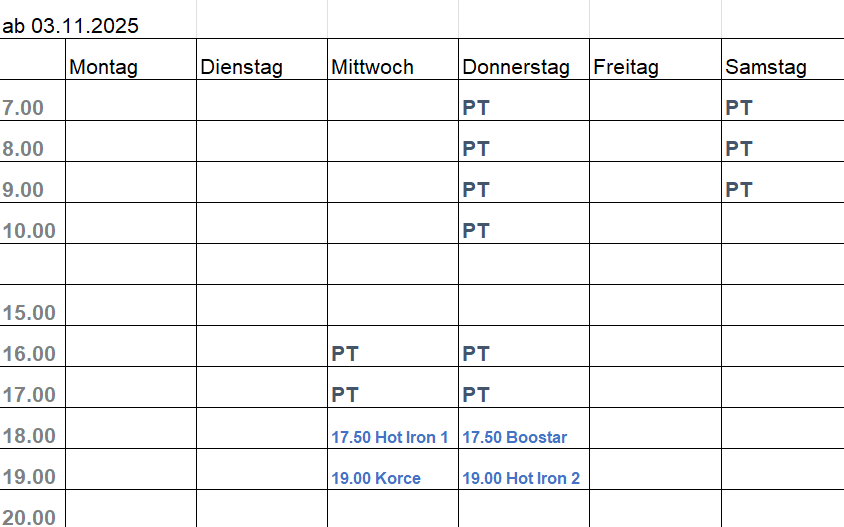The width and height of the screenshot is (844, 527).
Task: Select Donnerstag PT cell at 7.00
Action: [476, 108]
